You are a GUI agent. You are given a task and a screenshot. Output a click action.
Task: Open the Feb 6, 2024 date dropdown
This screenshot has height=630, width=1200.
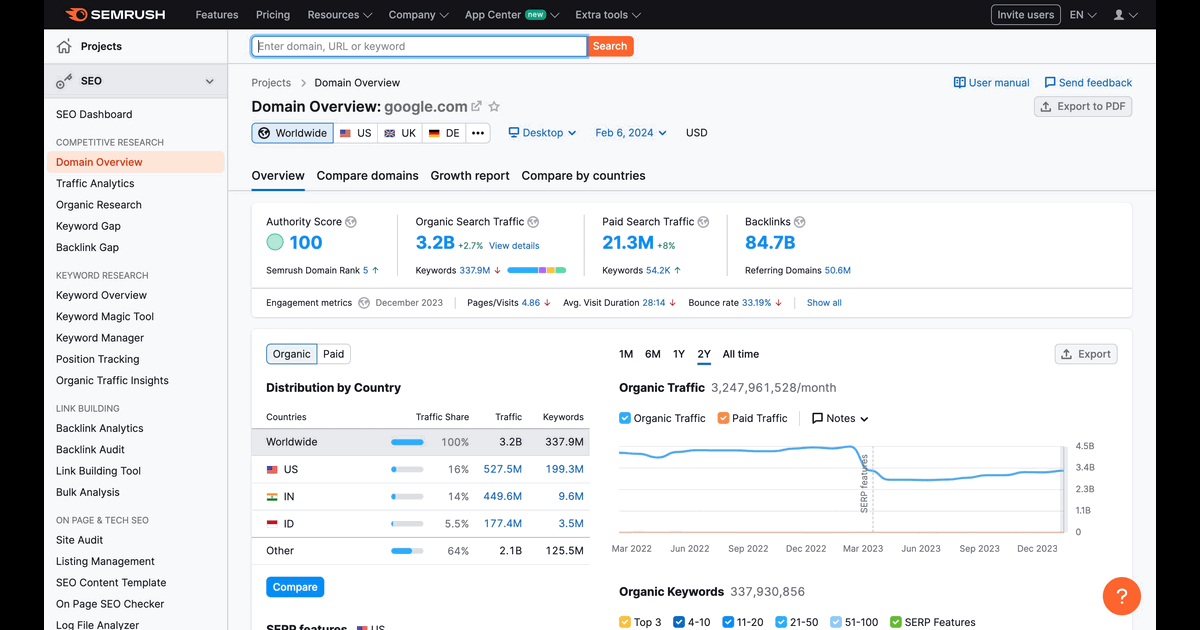pyautogui.click(x=631, y=133)
